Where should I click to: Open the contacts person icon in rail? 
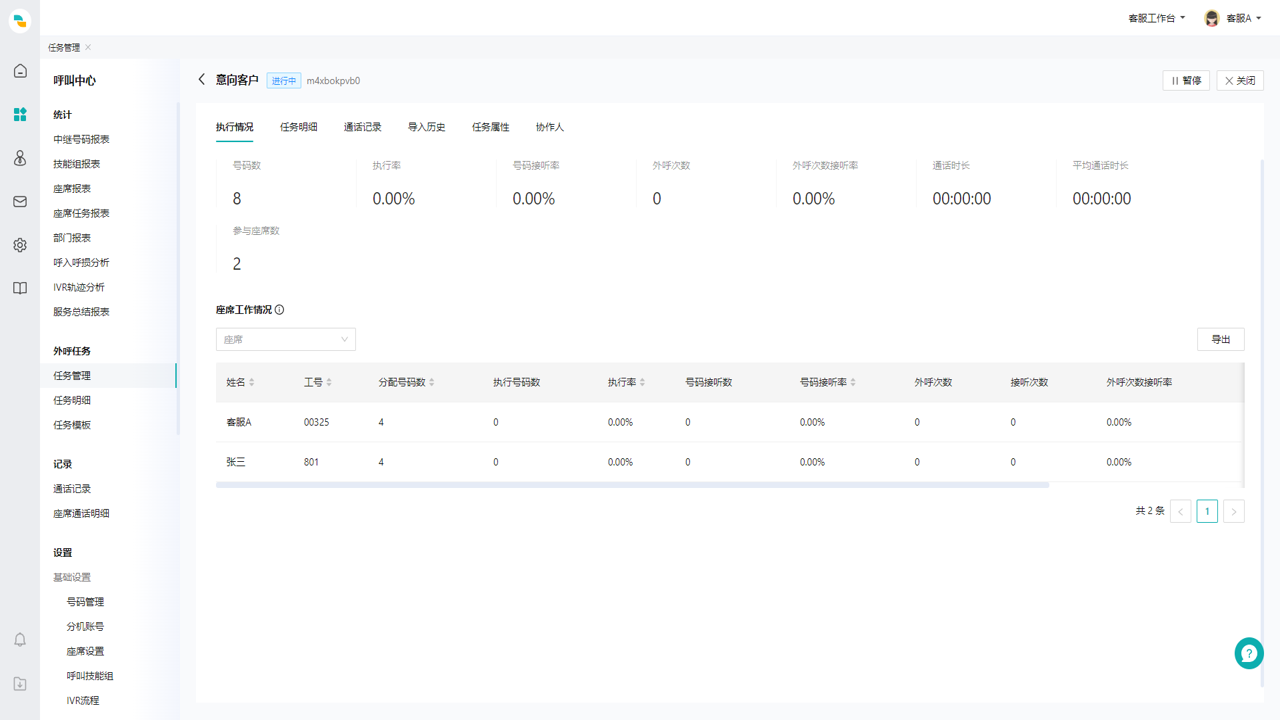pyautogui.click(x=20, y=158)
